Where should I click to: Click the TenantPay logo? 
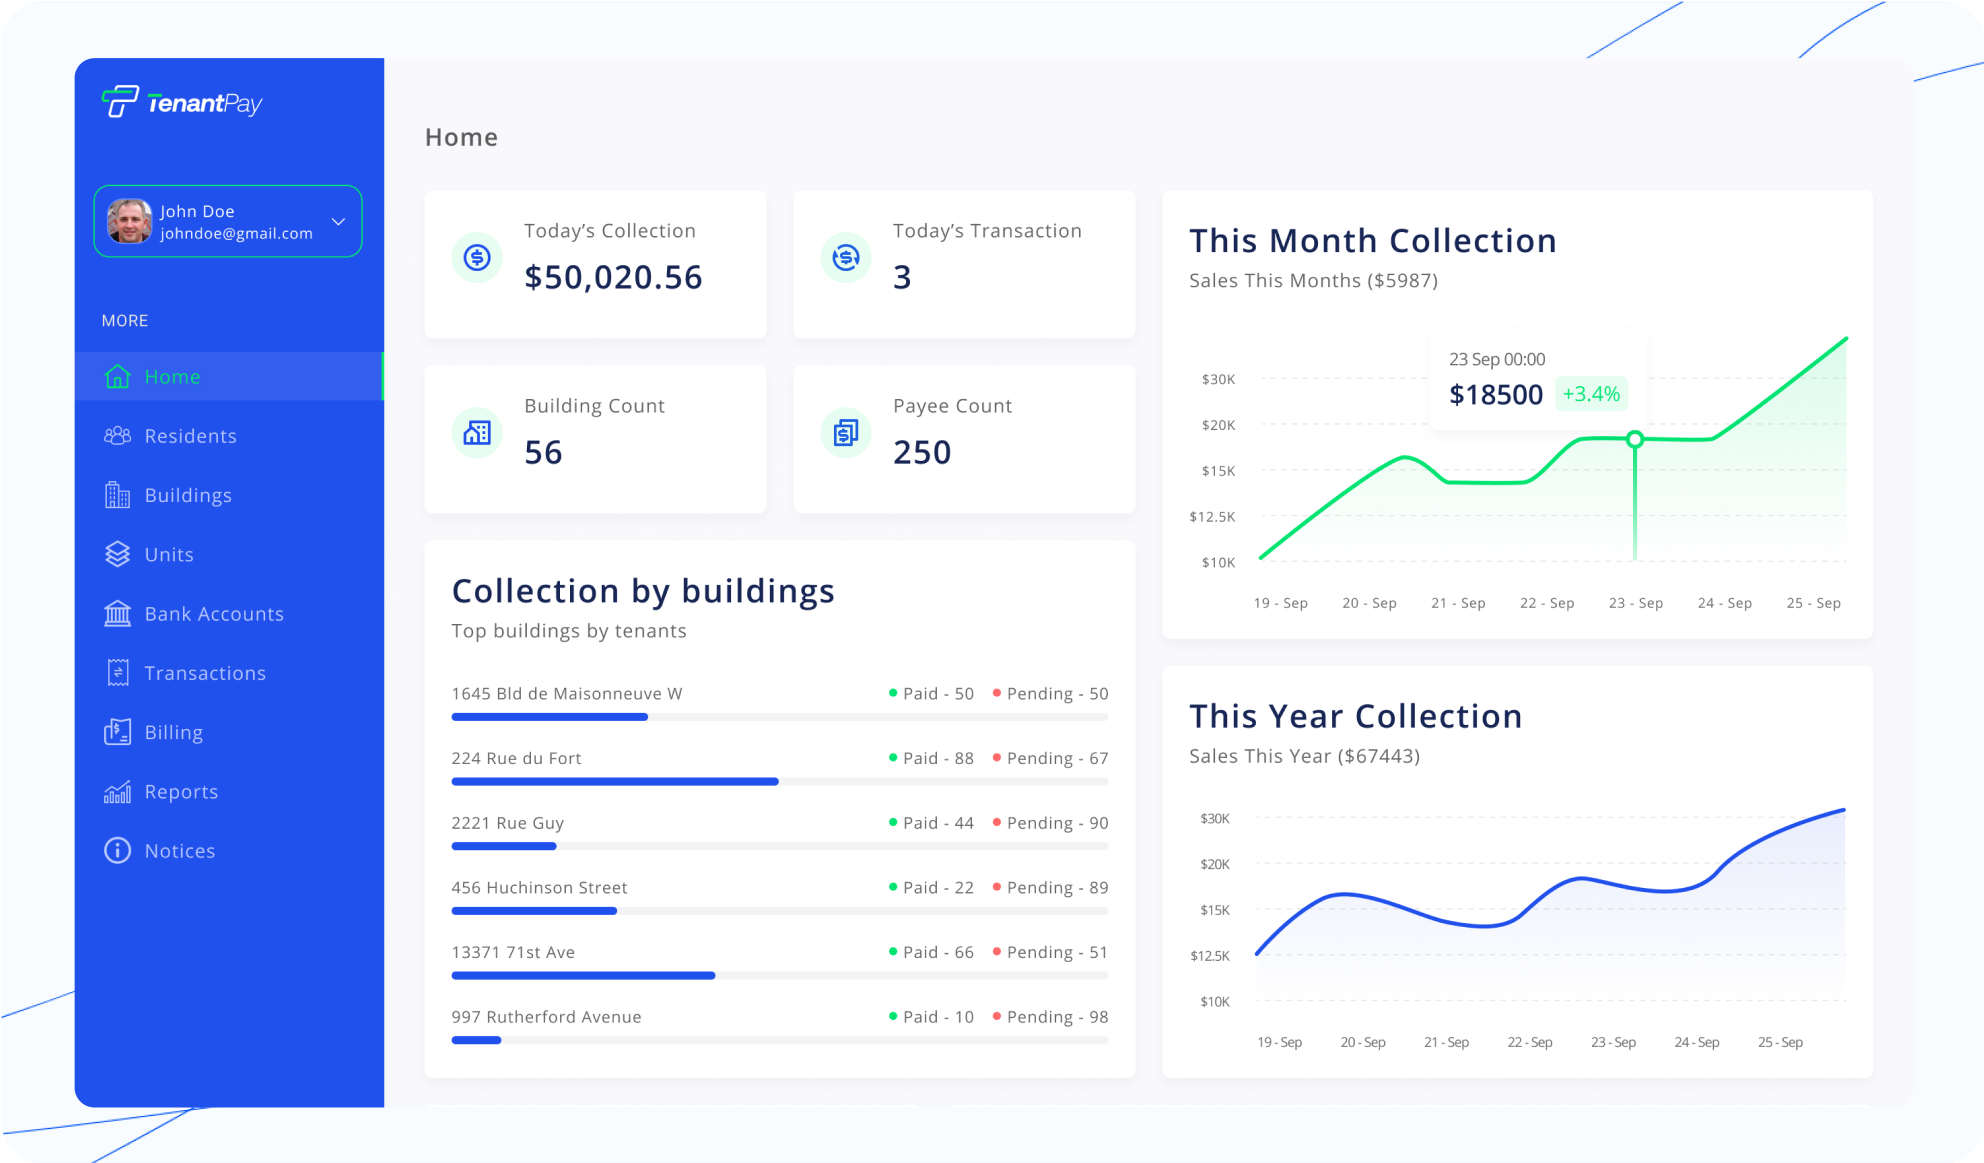click(181, 102)
